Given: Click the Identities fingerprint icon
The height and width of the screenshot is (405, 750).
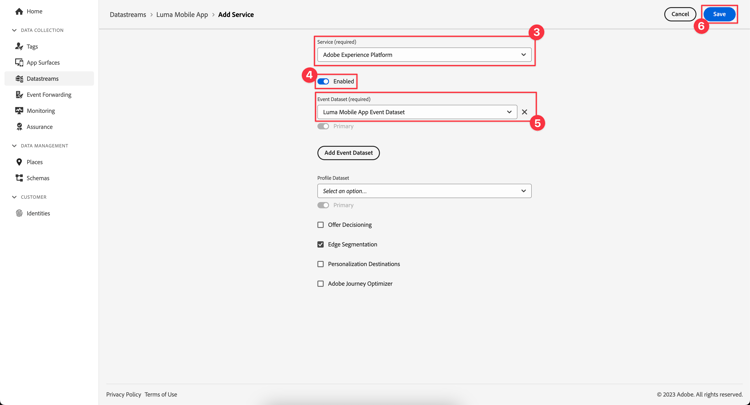Looking at the screenshot, I should coord(19,213).
